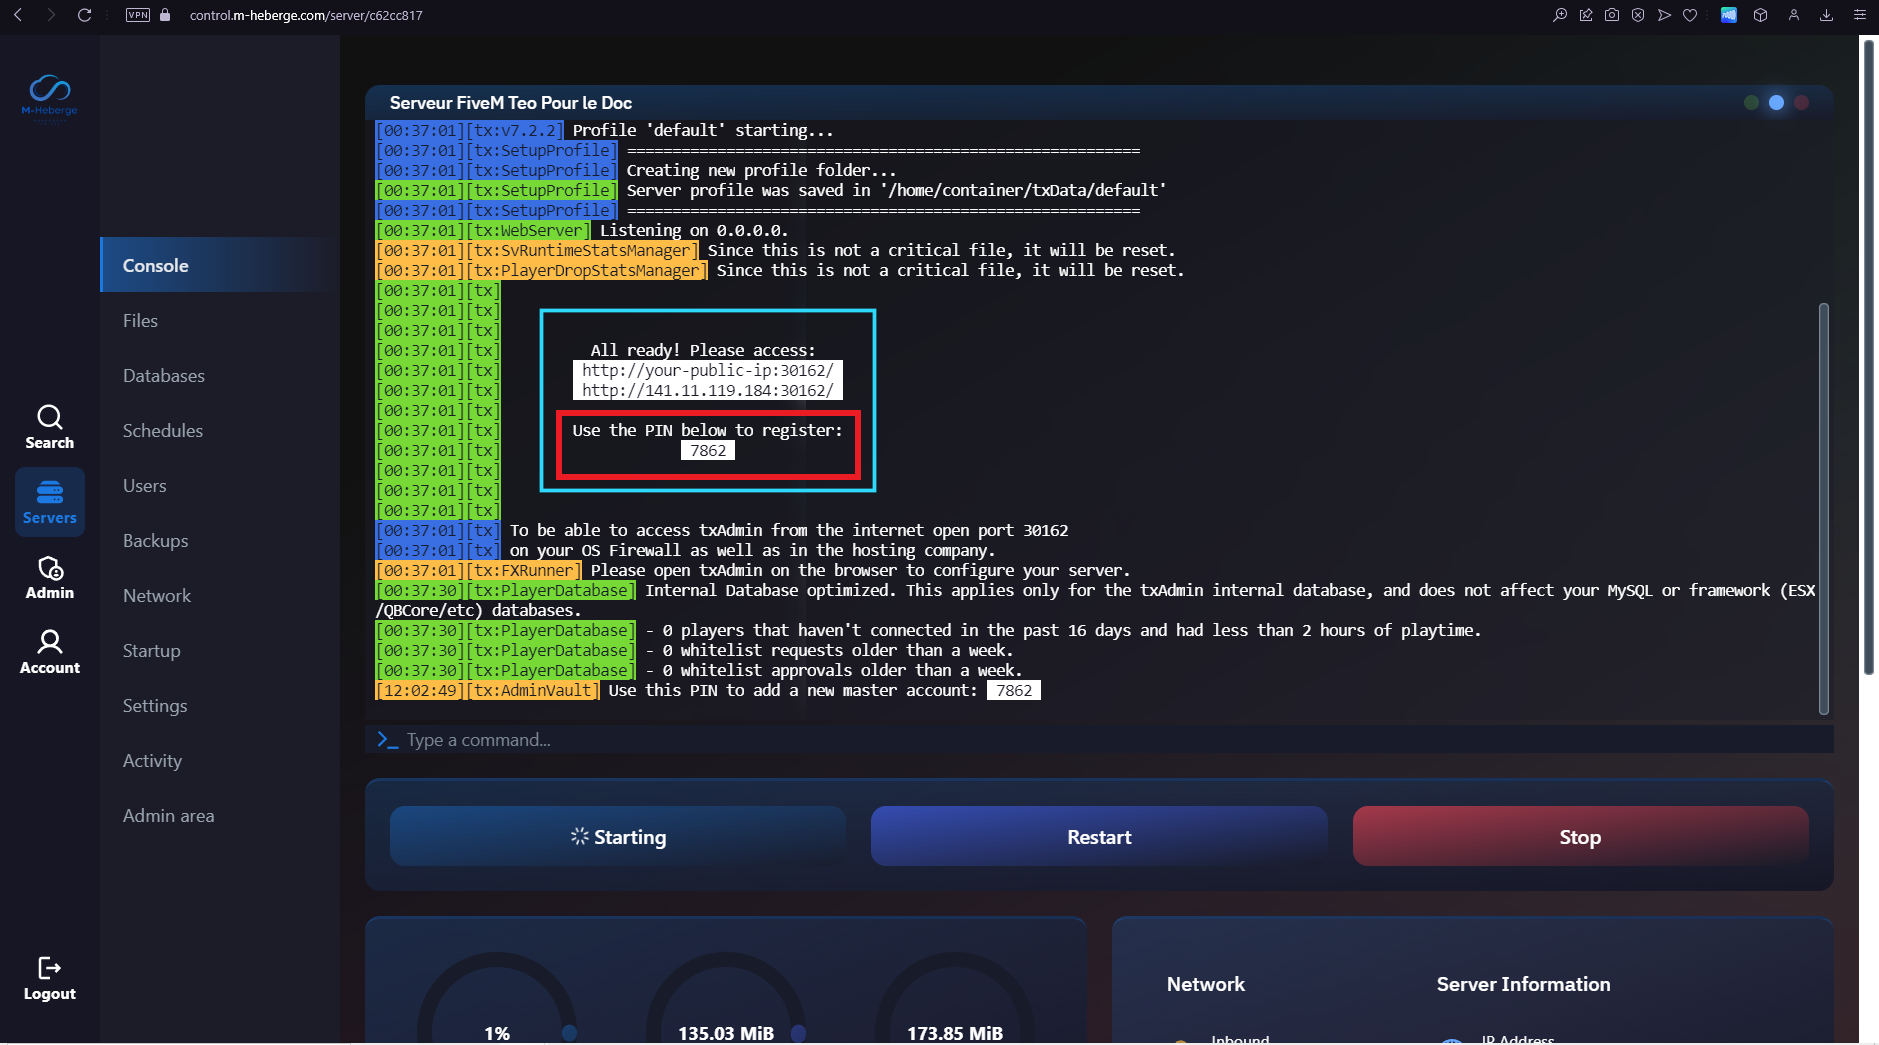Go to the Databases section
Screen dimensions: 1879x1045
click(163, 376)
